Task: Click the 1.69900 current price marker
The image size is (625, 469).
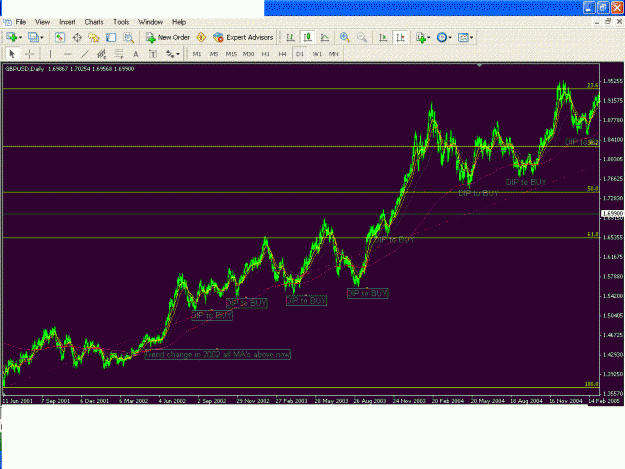Action: coord(612,214)
